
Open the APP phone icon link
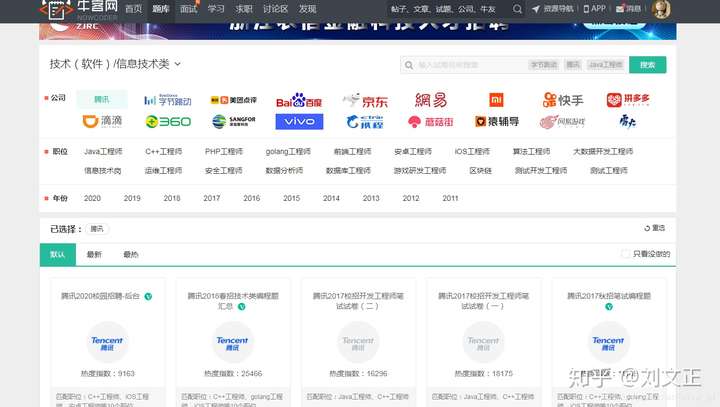coord(594,9)
